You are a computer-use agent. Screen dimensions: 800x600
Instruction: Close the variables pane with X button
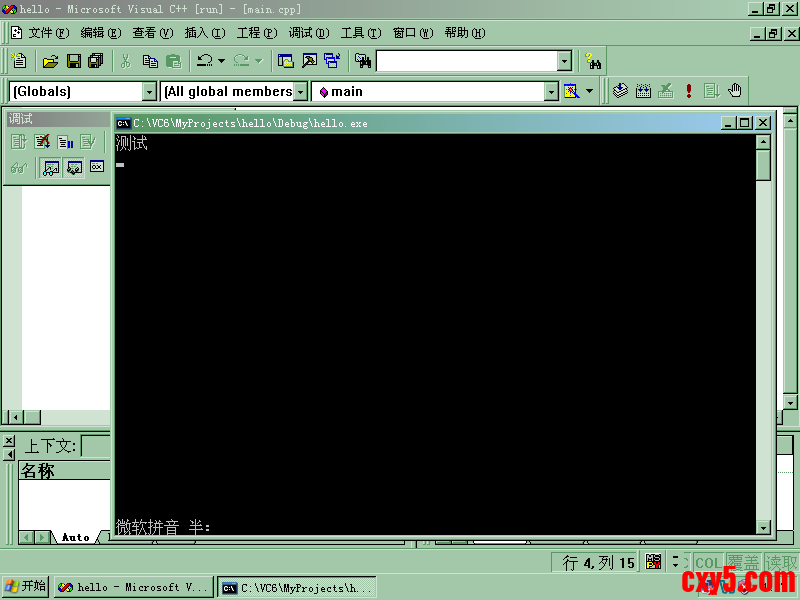click(x=9, y=441)
